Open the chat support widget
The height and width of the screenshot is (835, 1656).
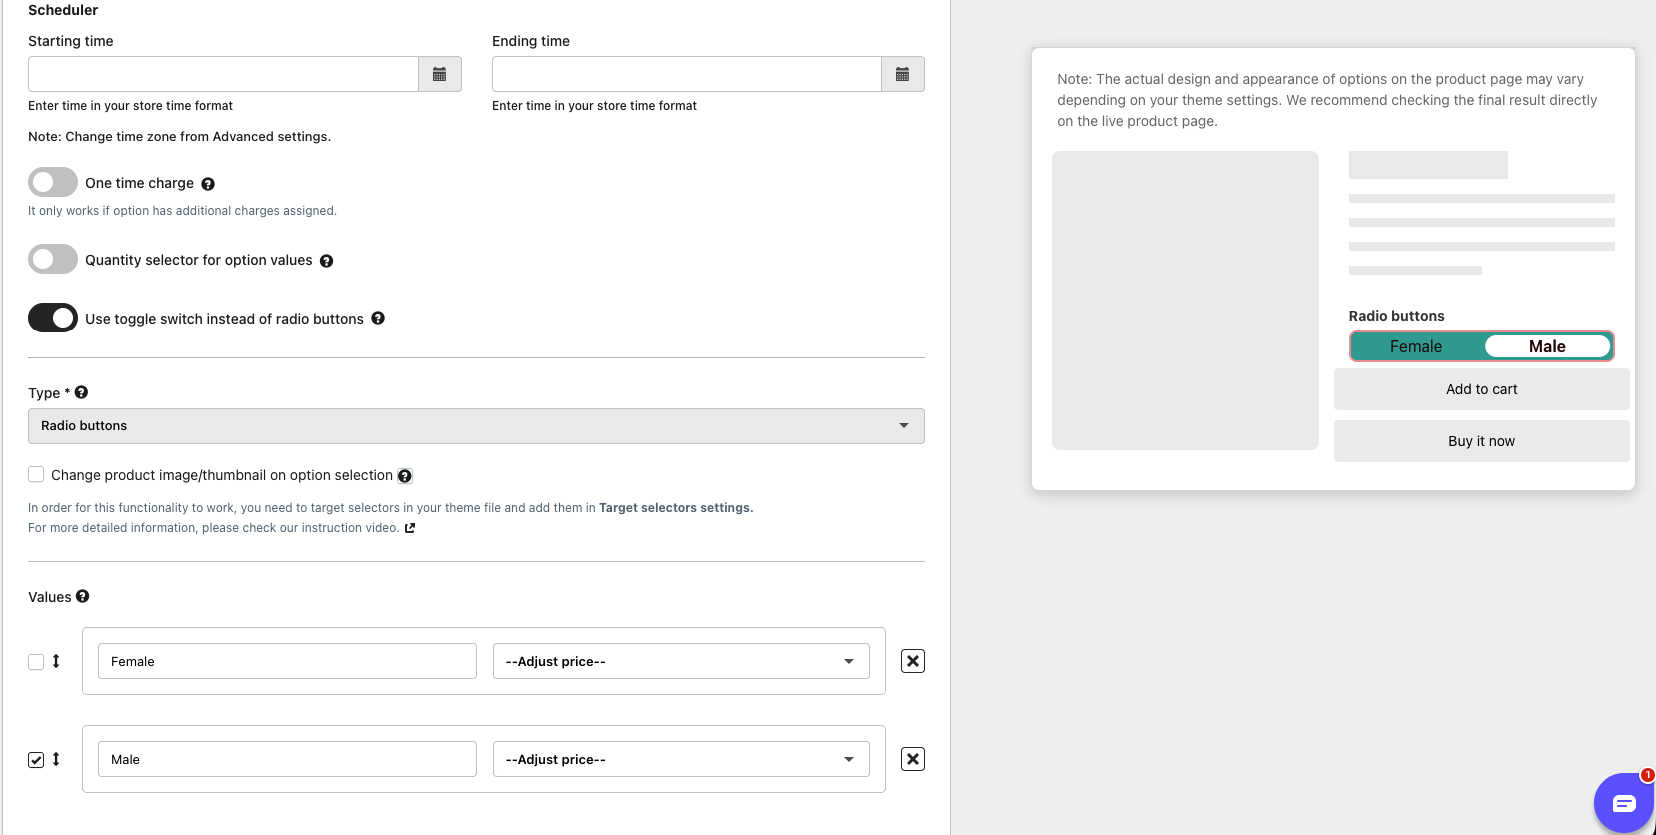point(1624,803)
